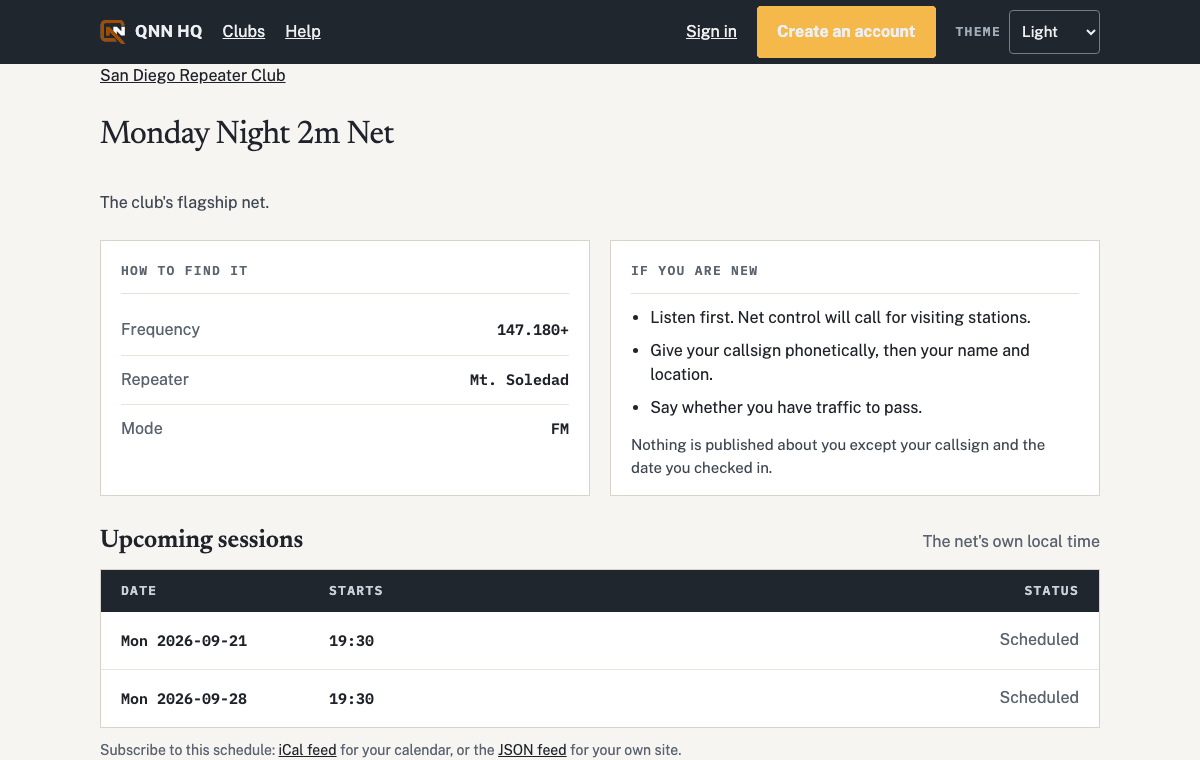The height and width of the screenshot is (760, 1200).
Task: Click the HOW TO FIND IT heading
Action: point(184,271)
